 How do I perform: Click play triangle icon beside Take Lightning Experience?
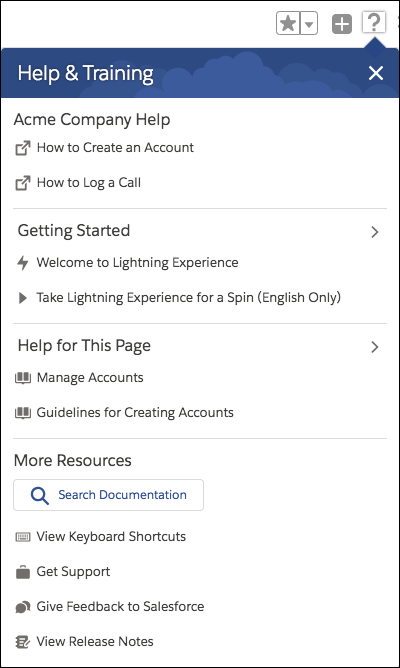23,298
